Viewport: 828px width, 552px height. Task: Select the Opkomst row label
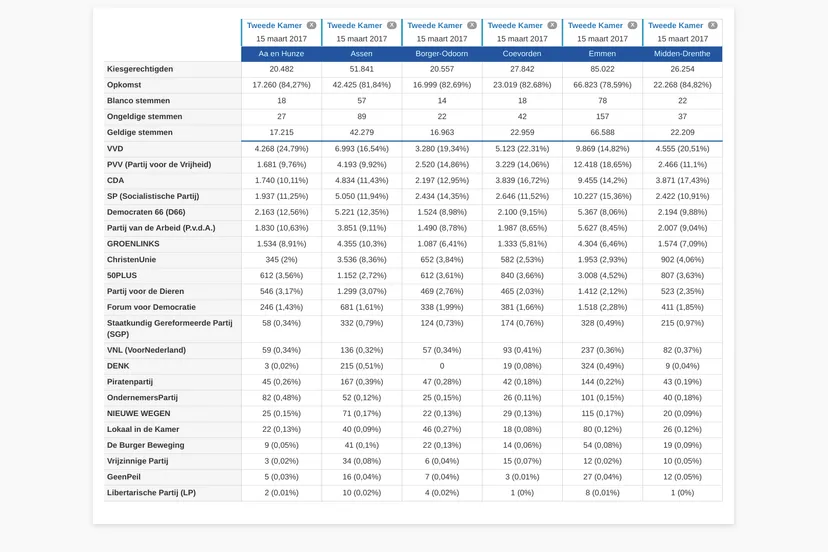coord(124,85)
